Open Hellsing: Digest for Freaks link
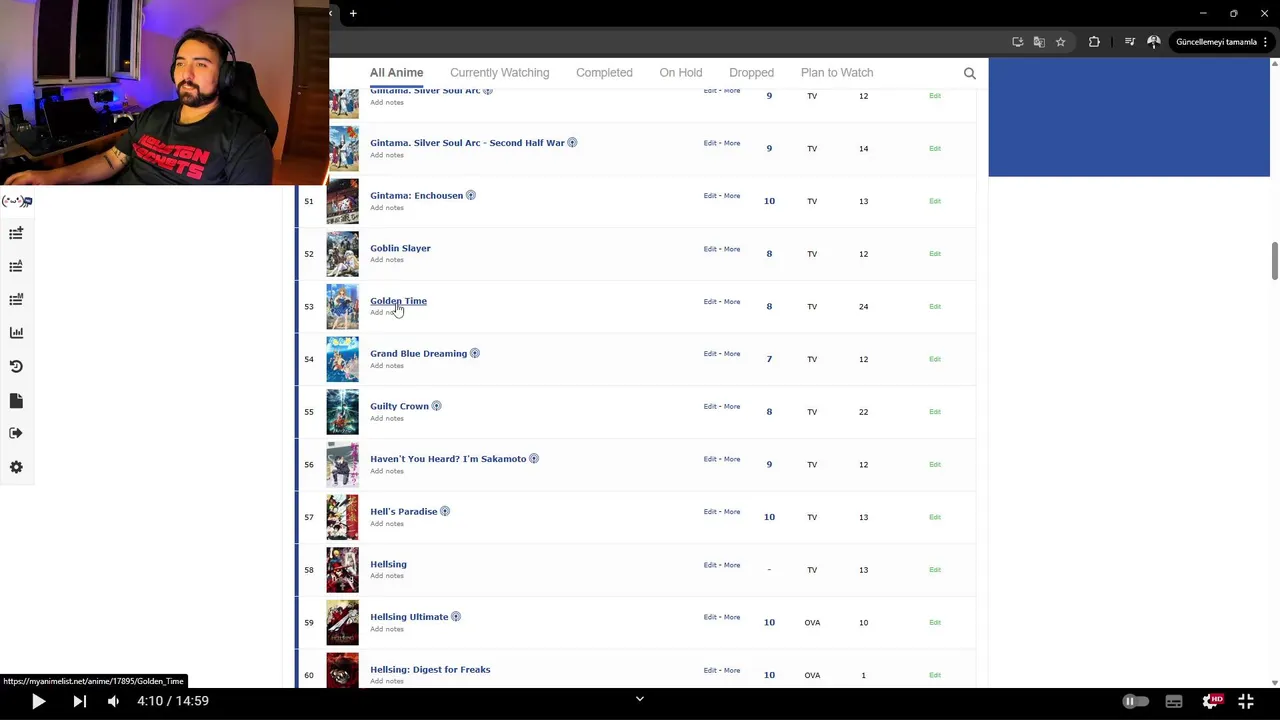1280x720 pixels. coord(430,670)
